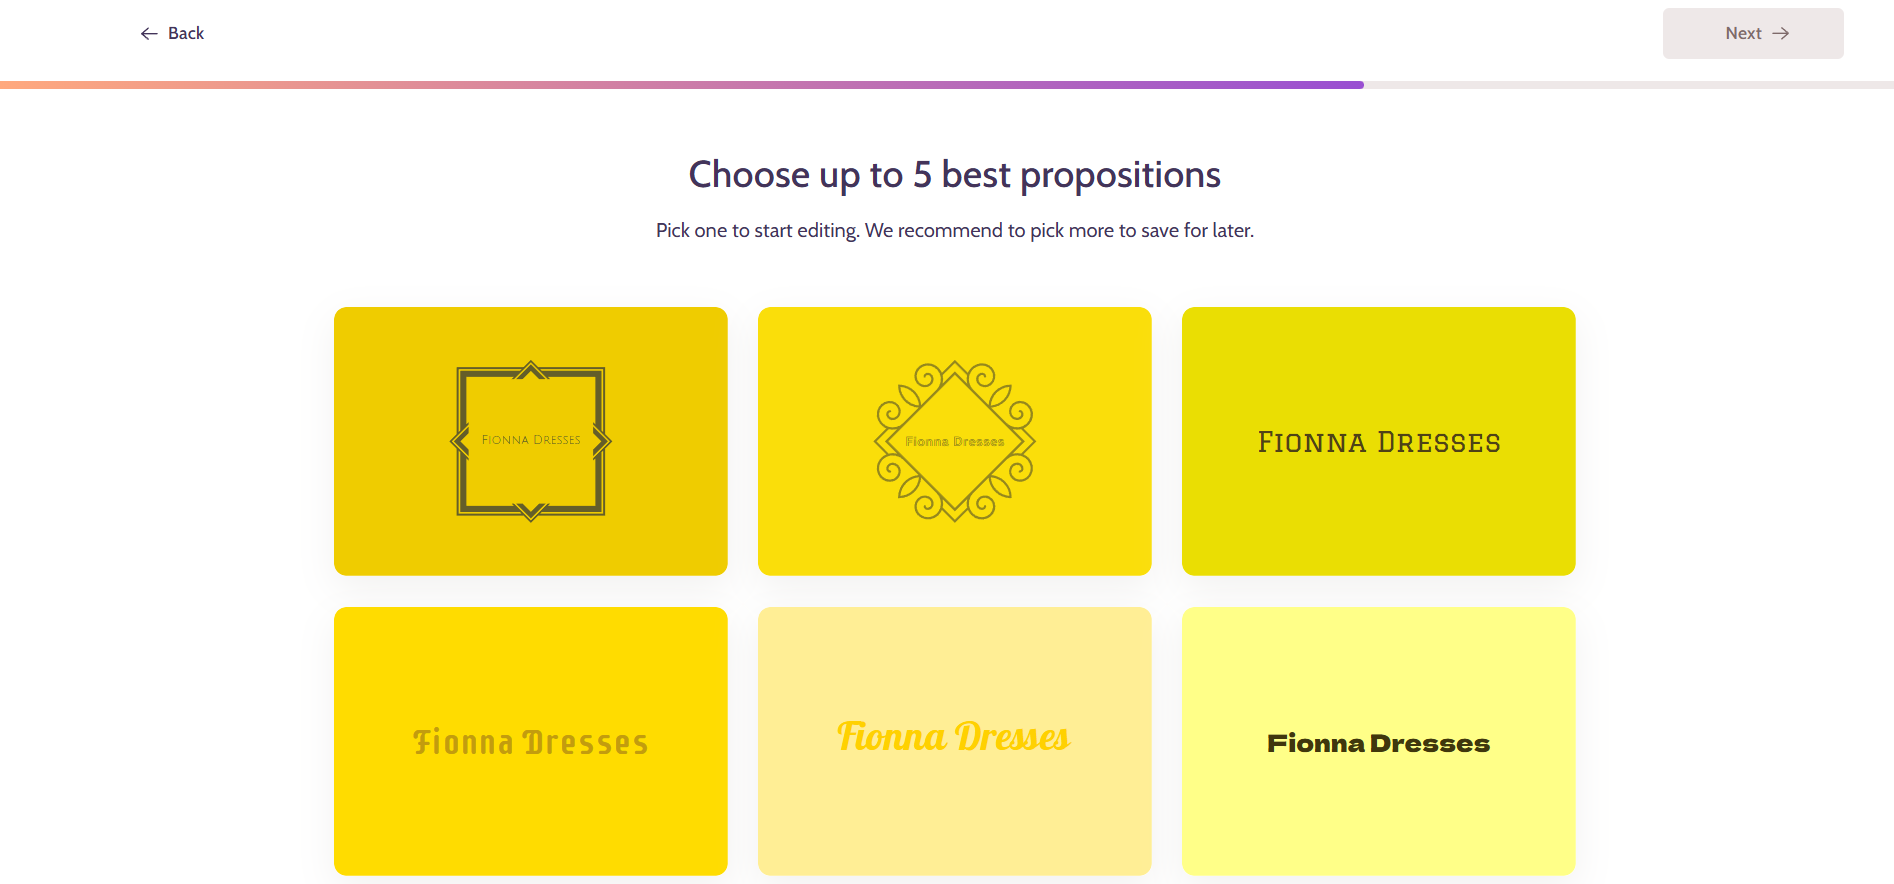Click the heading Choose up to 5 best propositions
This screenshot has width=1894, height=884.
coord(953,174)
